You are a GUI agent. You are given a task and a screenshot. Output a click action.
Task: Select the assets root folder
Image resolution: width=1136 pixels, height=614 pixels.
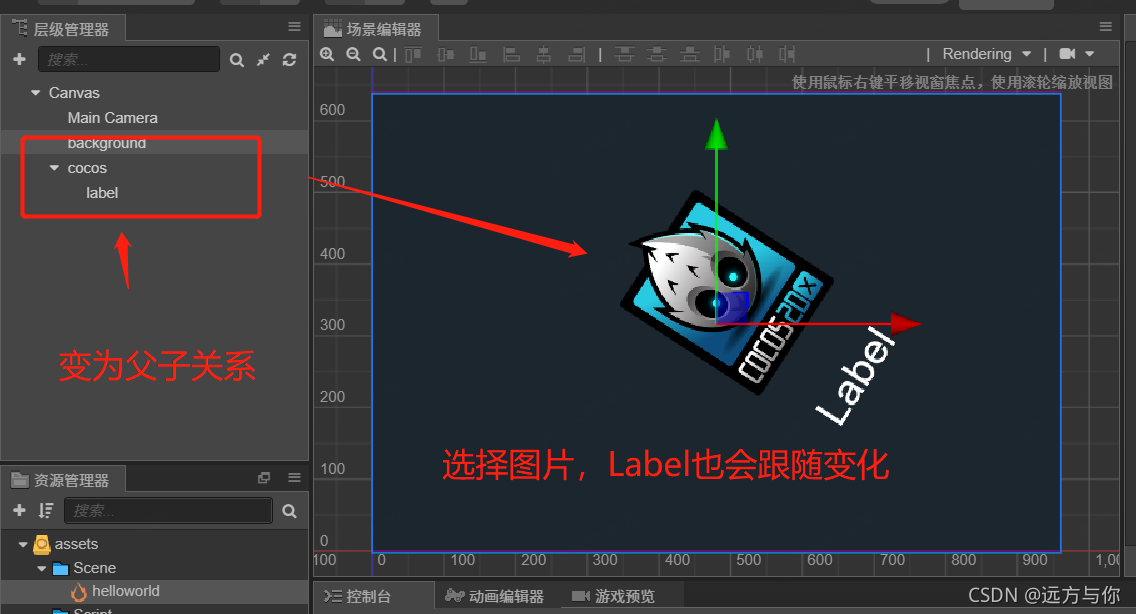[x=76, y=544]
